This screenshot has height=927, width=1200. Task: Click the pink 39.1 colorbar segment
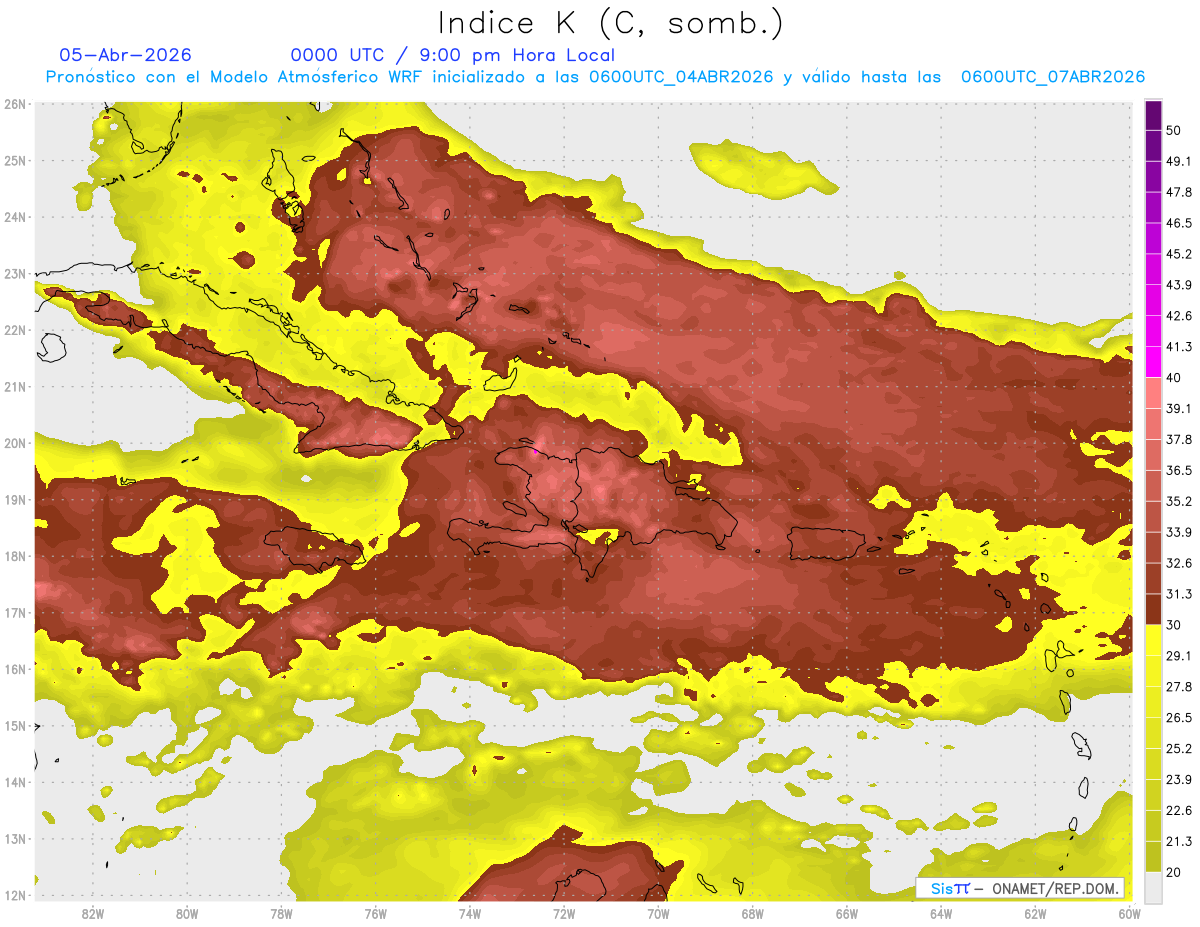point(1153,393)
